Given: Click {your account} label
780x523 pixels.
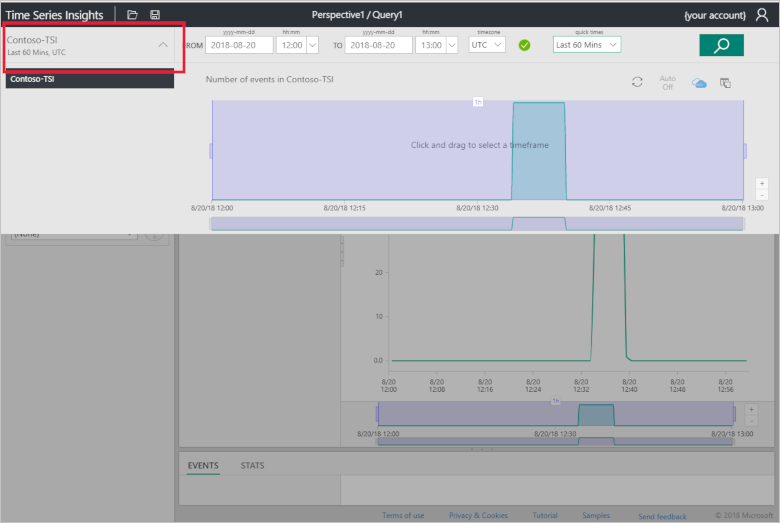Looking at the screenshot, I should click(x=715, y=15).
